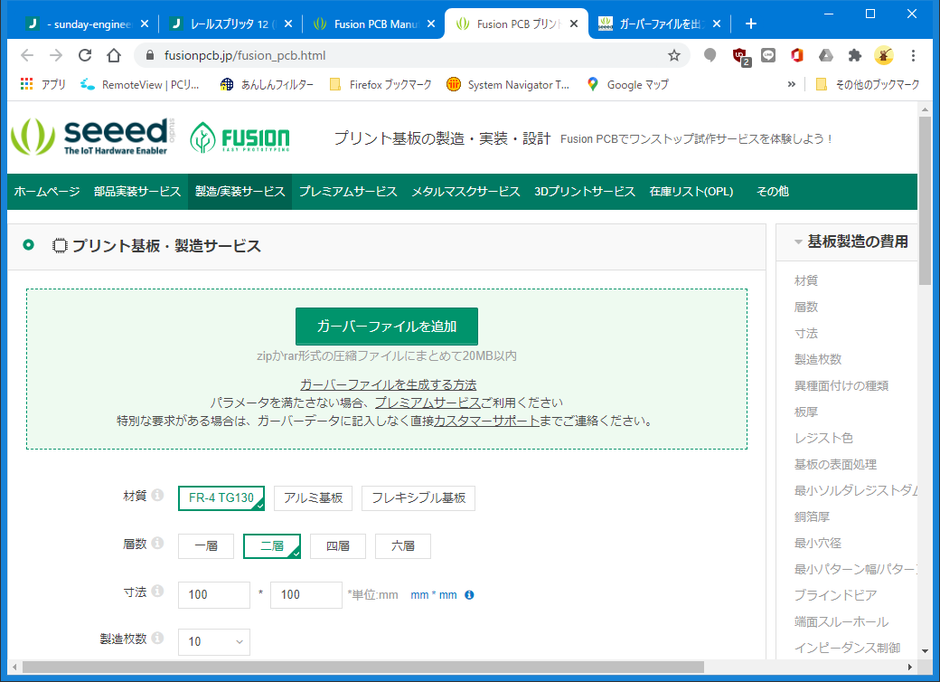Select FR-4 TG130 material option

(221, 498)
